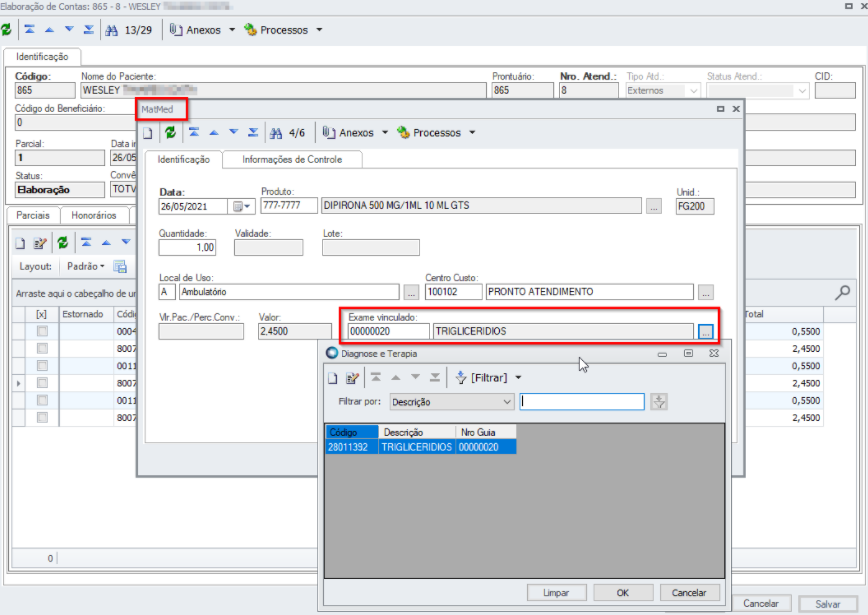
Task: Select Identificação tab in MatMed window
Action: (184, 159)
